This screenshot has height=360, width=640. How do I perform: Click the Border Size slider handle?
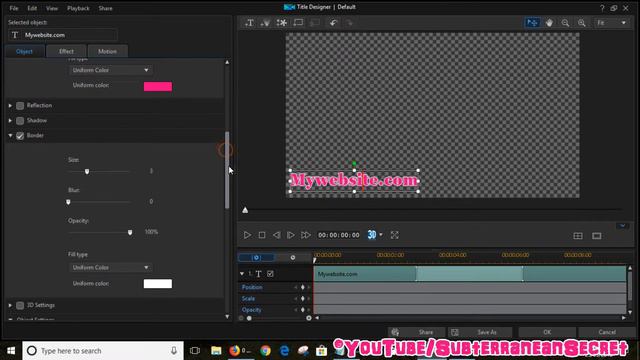click(x=87, y=171)
